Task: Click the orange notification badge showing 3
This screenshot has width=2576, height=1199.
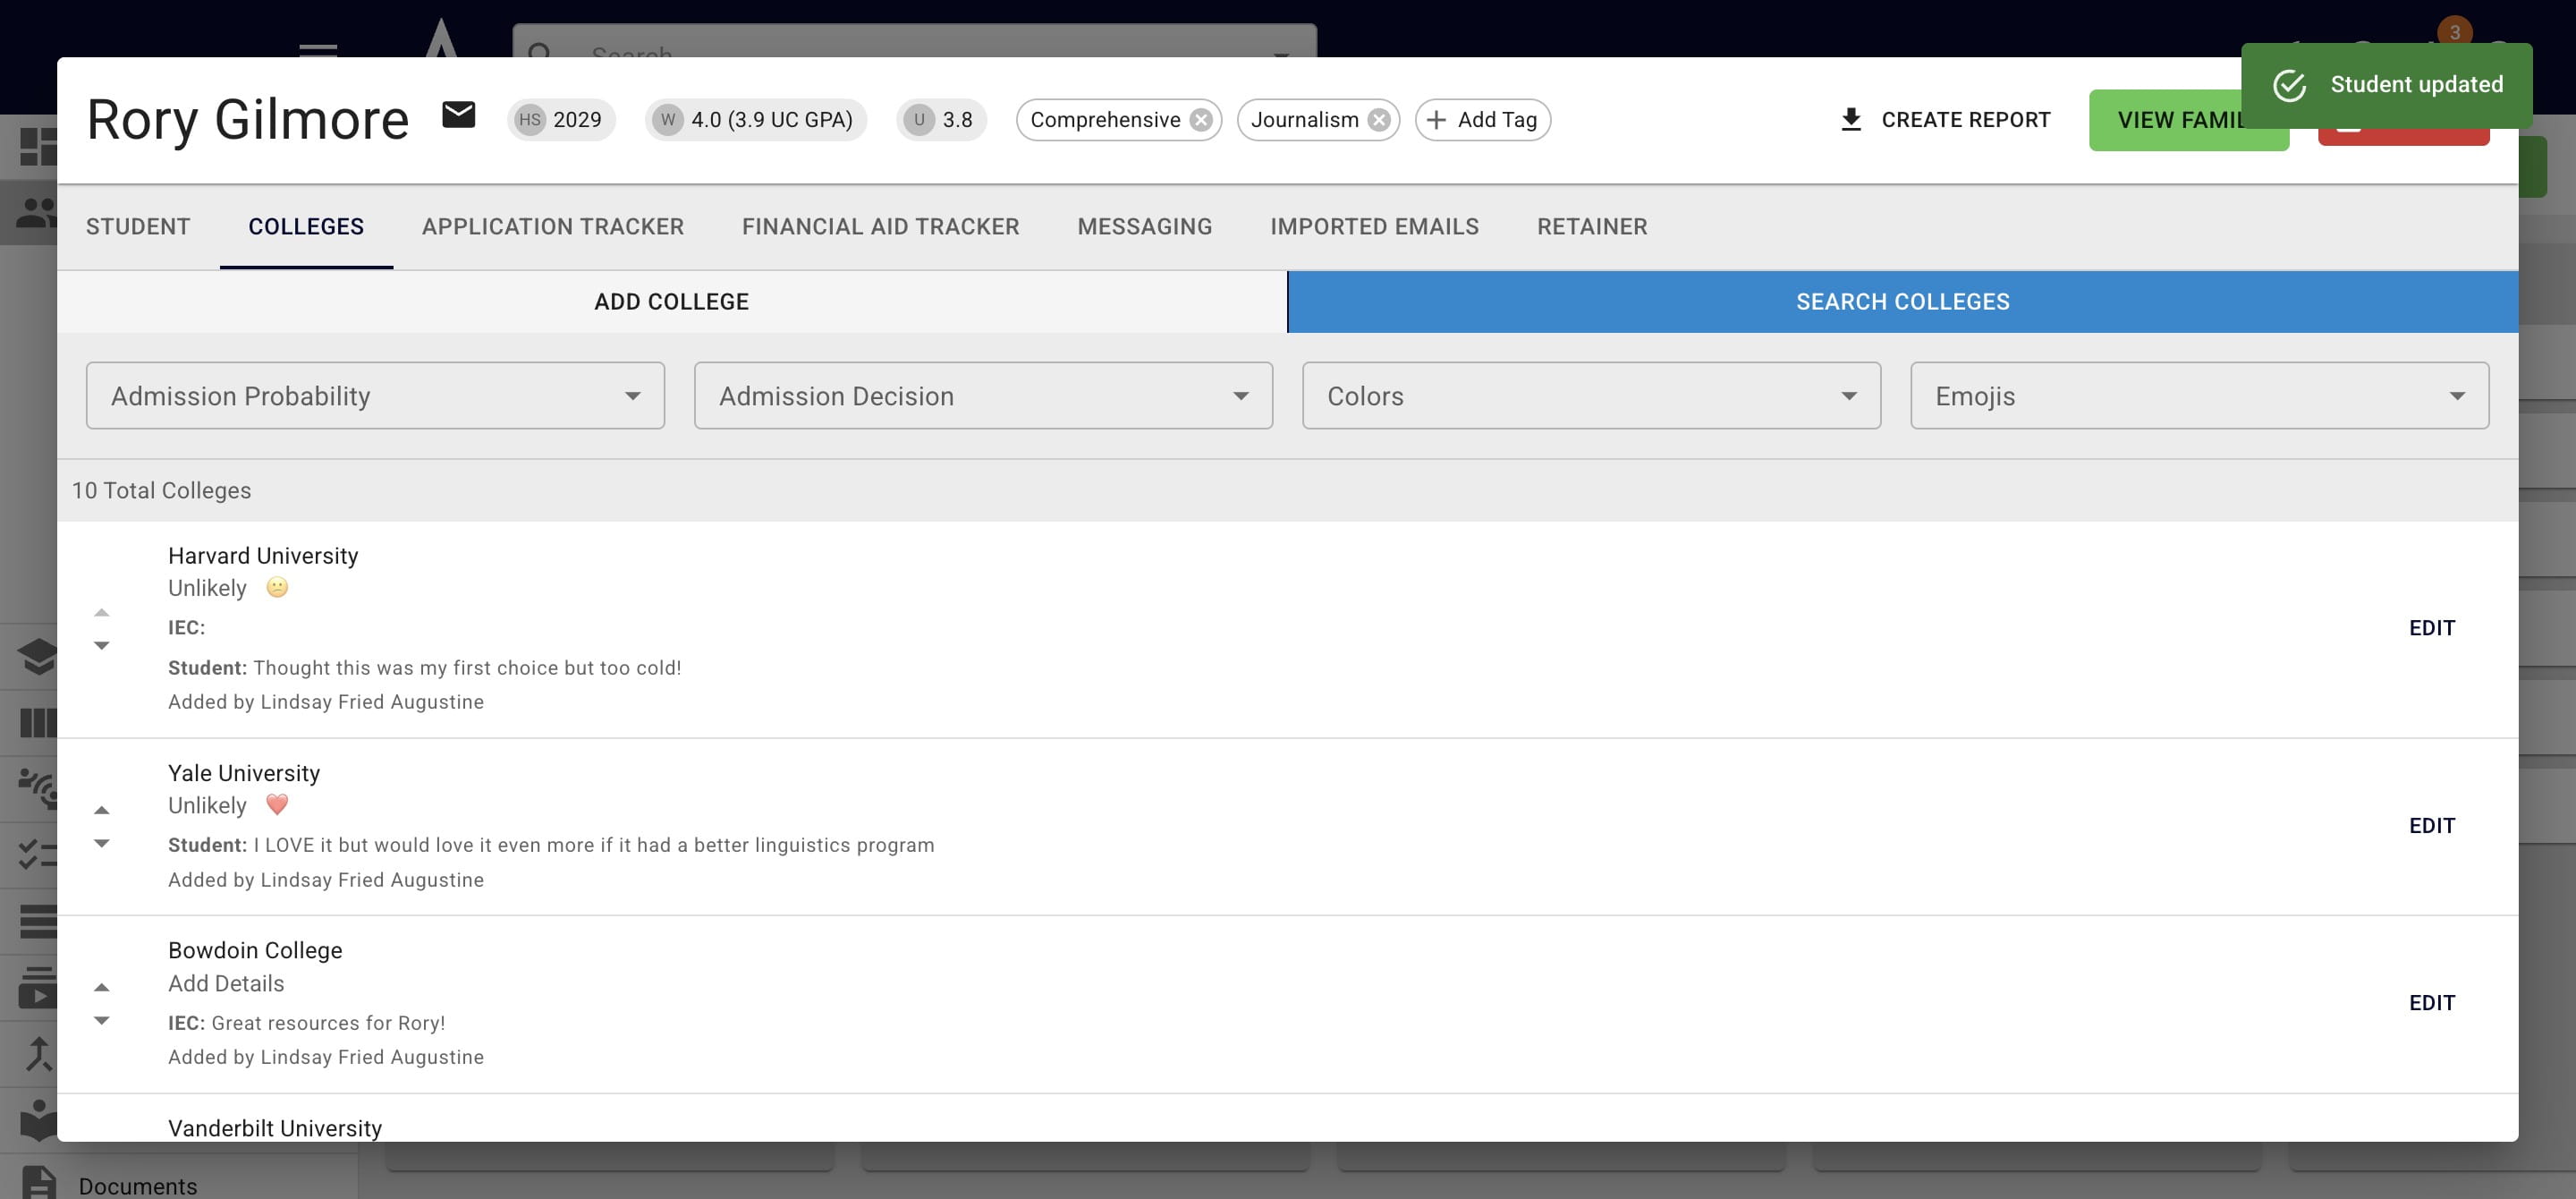Action: [x=2454, y=32]
